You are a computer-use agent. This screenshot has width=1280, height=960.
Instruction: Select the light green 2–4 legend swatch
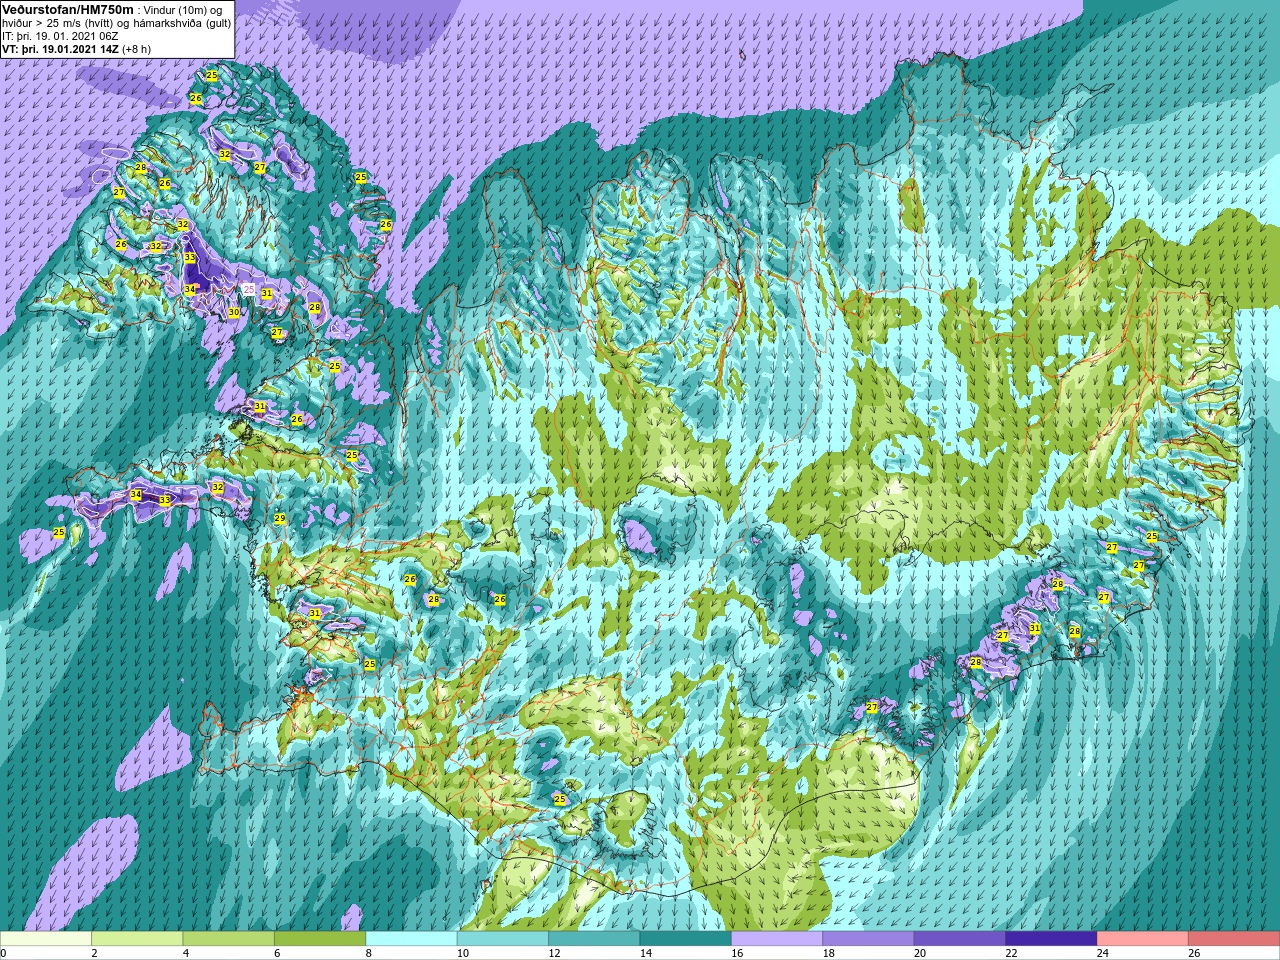pos(137,939)
